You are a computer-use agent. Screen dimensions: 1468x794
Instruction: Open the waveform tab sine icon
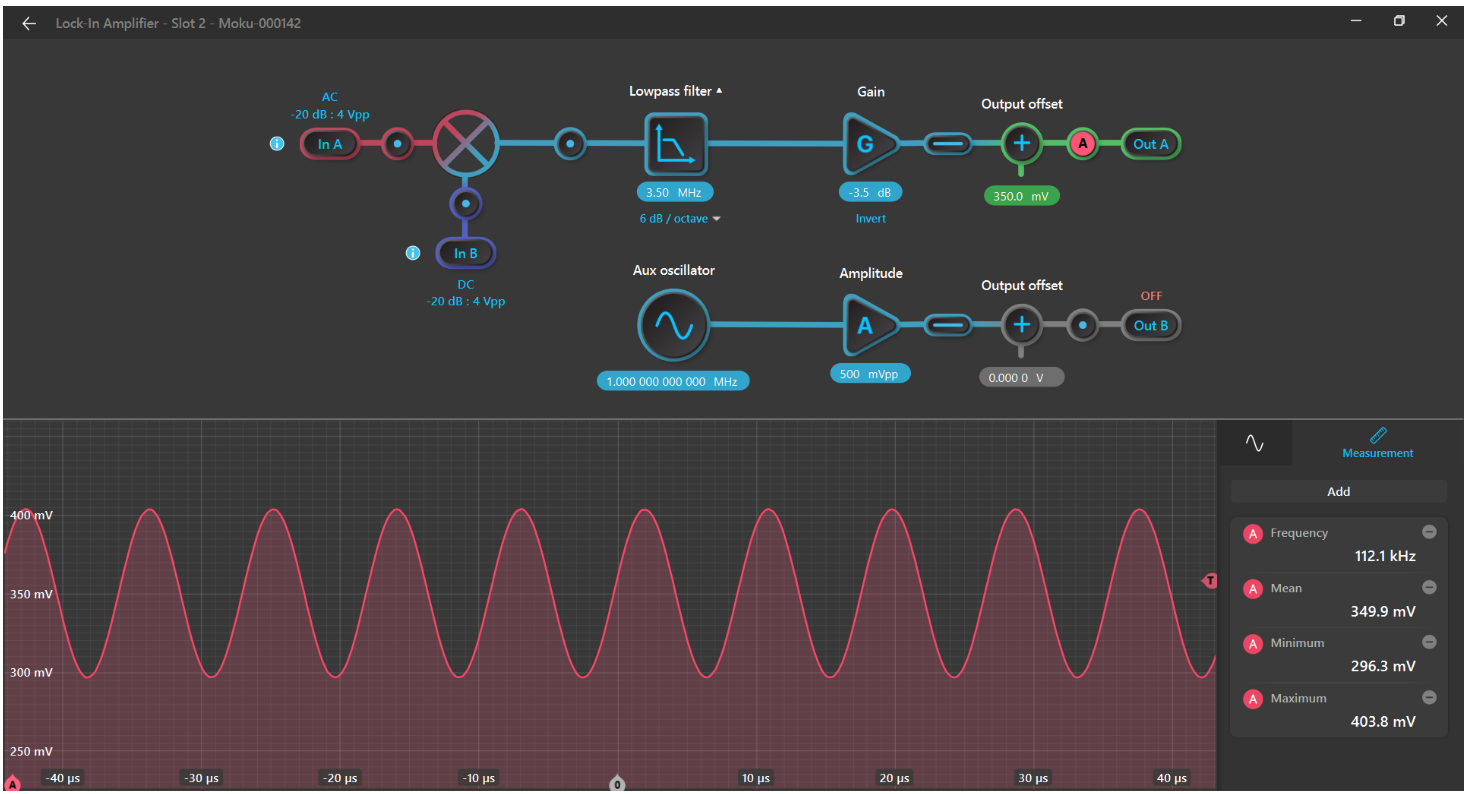pos(1255,442)
